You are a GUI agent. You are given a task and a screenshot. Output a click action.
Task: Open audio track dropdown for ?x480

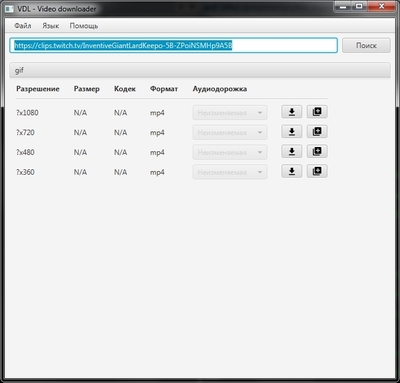pos(230,152)
